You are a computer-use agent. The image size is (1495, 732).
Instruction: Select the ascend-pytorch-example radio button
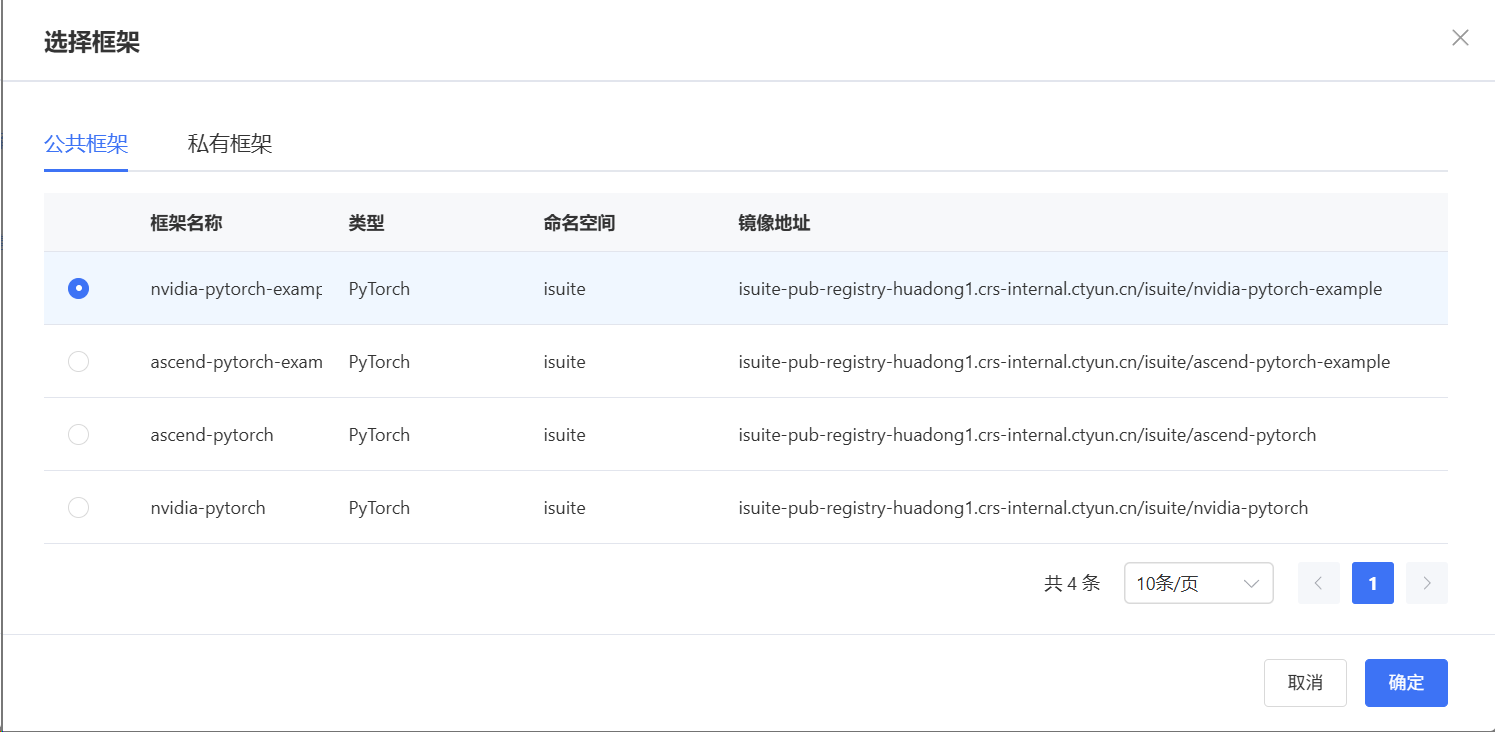pos(78,362)
